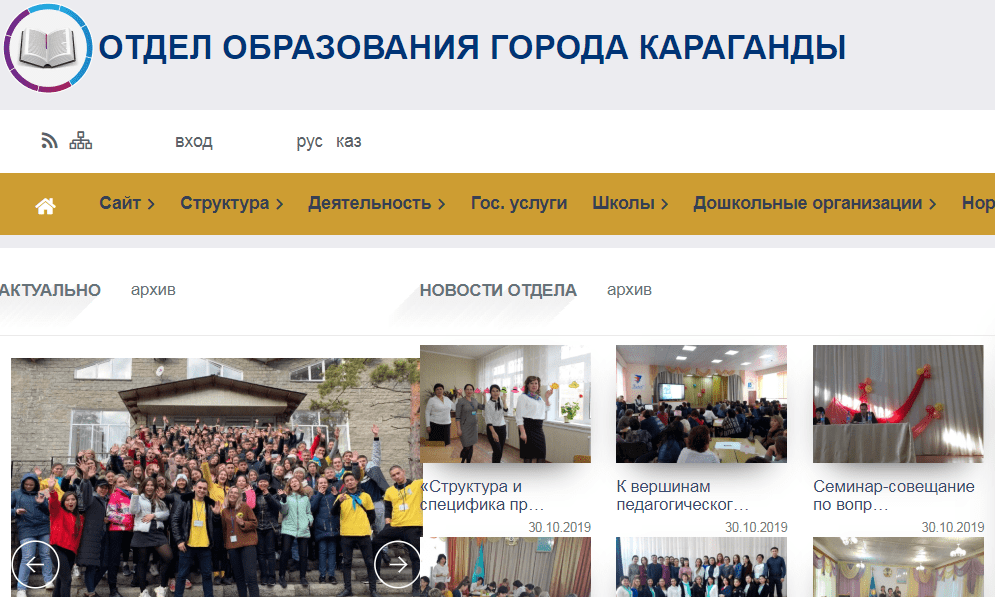This screenshot has width=995, height=597.
Task: Click the left carousel arrow
Action: point(36,563)
